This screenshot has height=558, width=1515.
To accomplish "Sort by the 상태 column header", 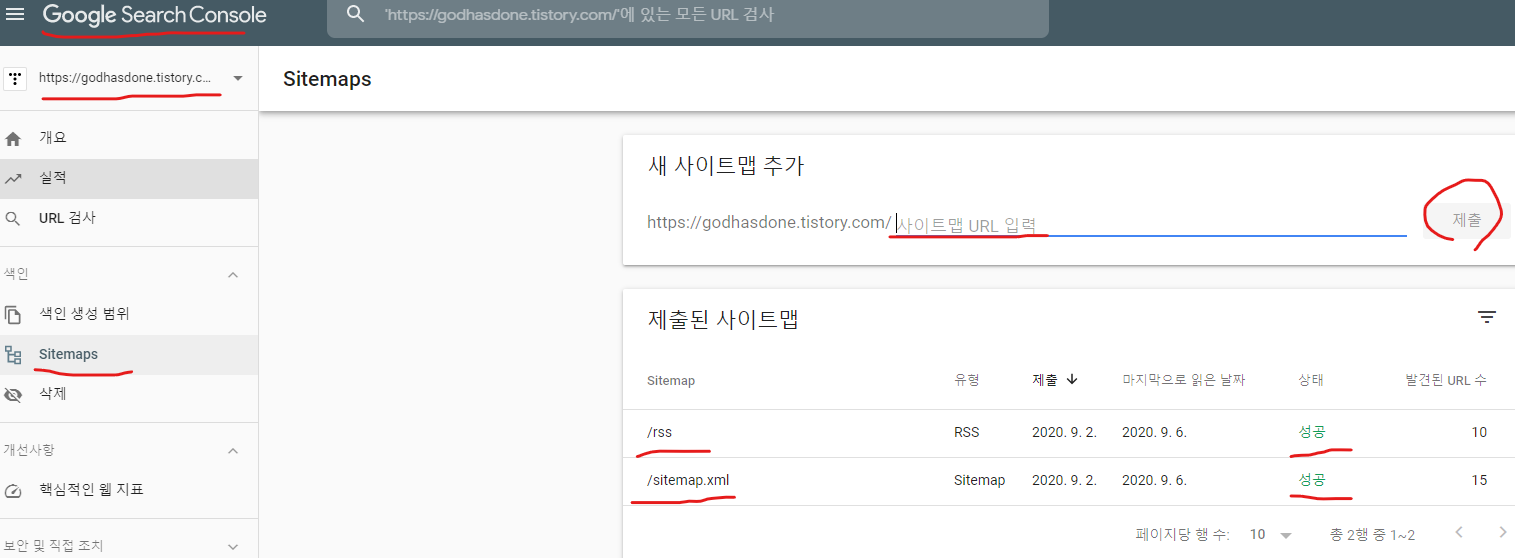I will coord(1311,380).
